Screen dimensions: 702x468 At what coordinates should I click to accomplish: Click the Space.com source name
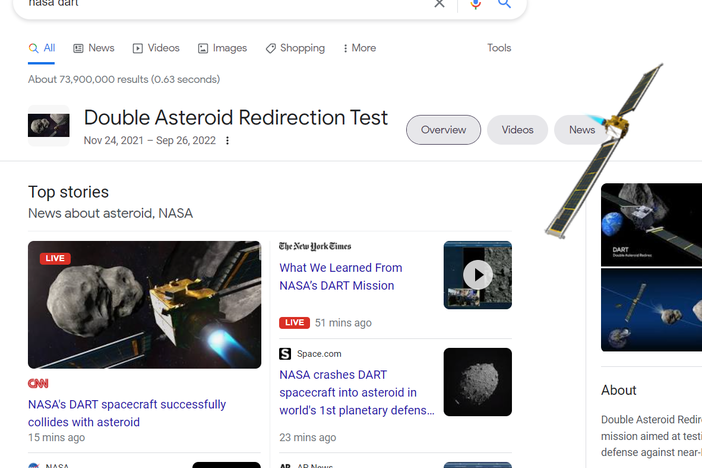(319, 354)
